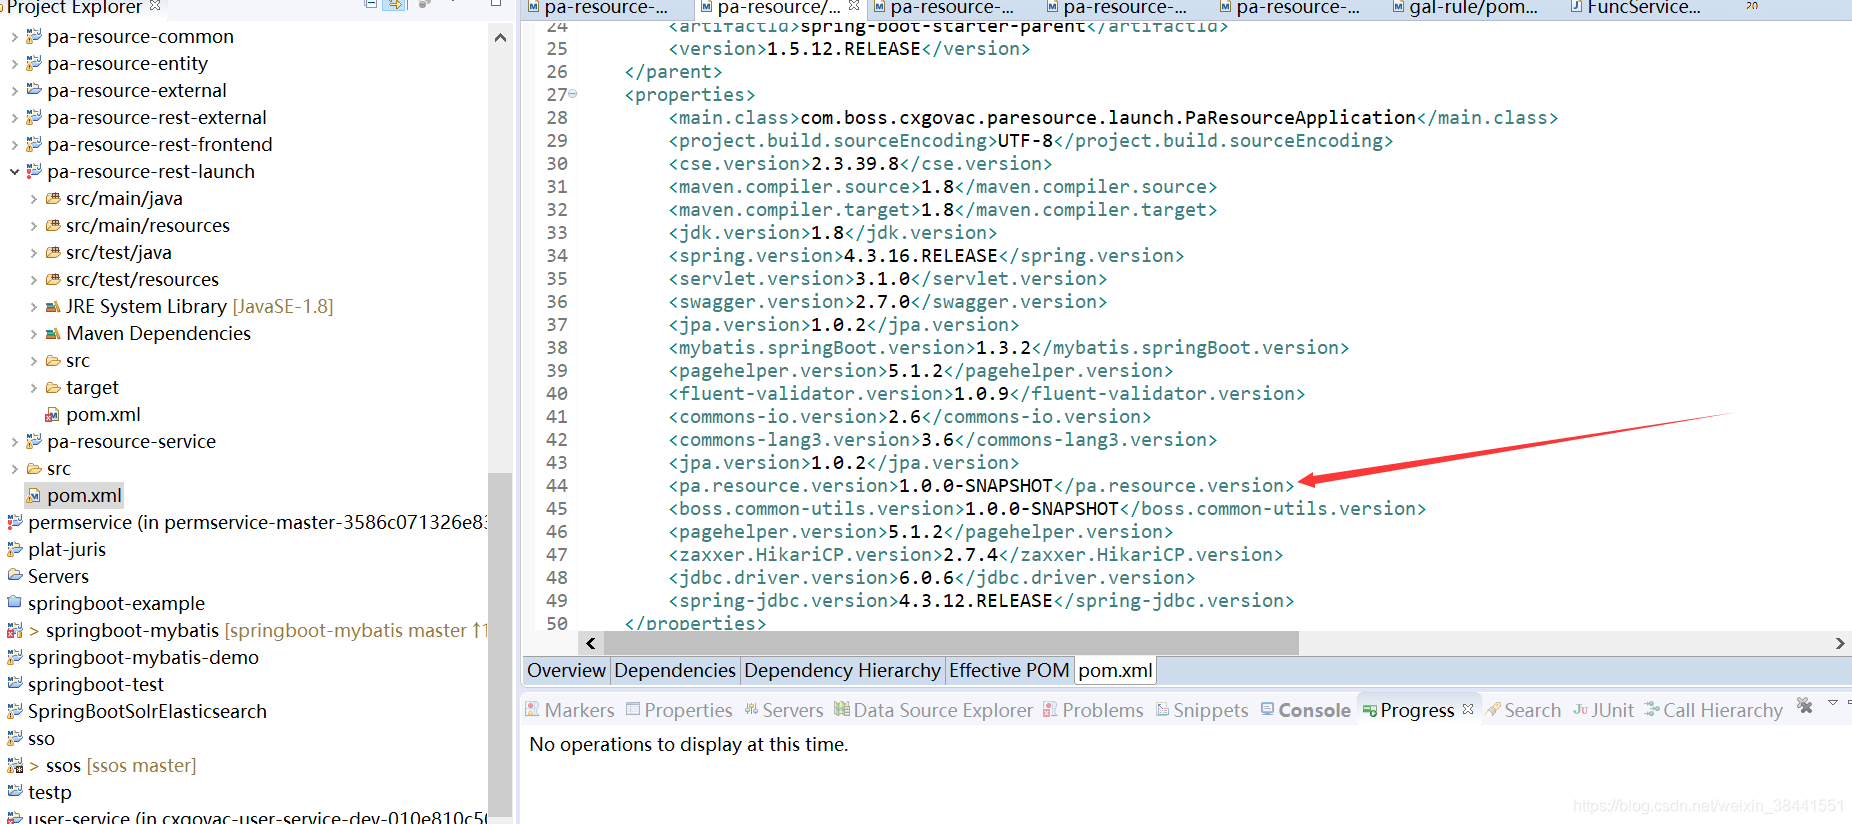Collapse the pa-resource-rest-launch project node
The height and width of the screenshot is (824, 1852).
[14, 172]
